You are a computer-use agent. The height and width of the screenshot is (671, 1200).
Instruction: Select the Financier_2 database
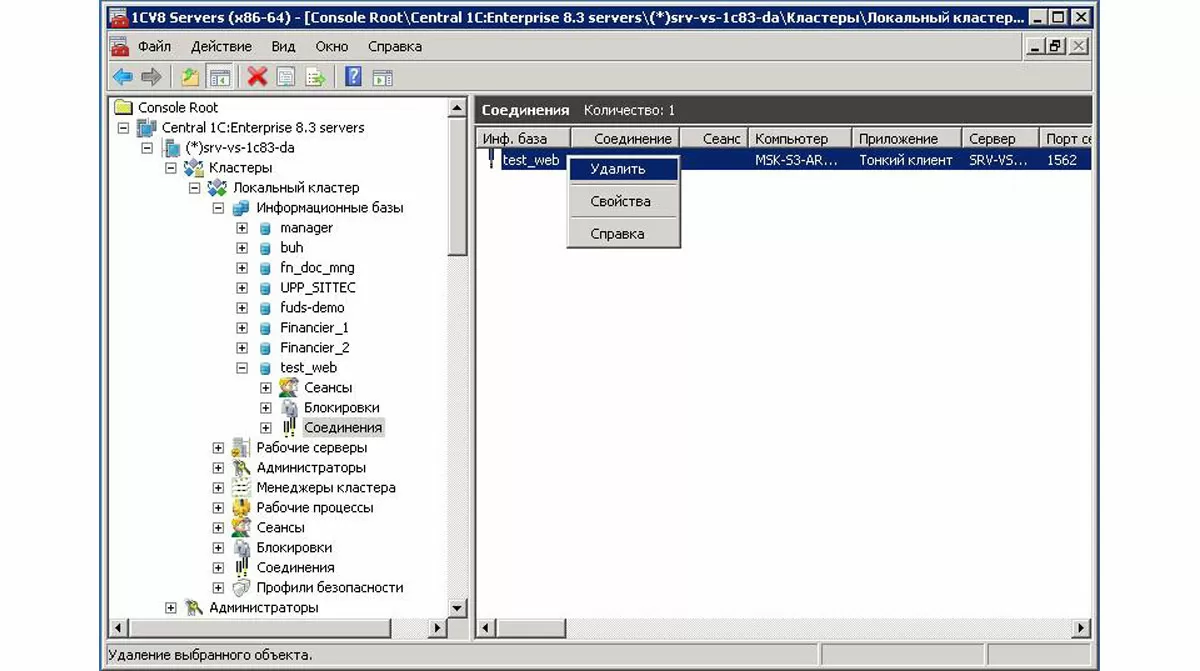point(314,347)
